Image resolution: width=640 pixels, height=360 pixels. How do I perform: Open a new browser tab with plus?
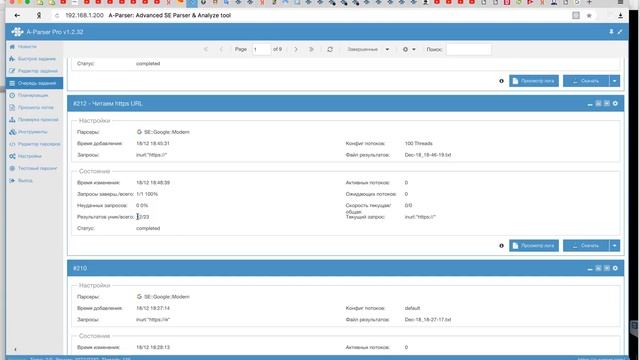589,2
